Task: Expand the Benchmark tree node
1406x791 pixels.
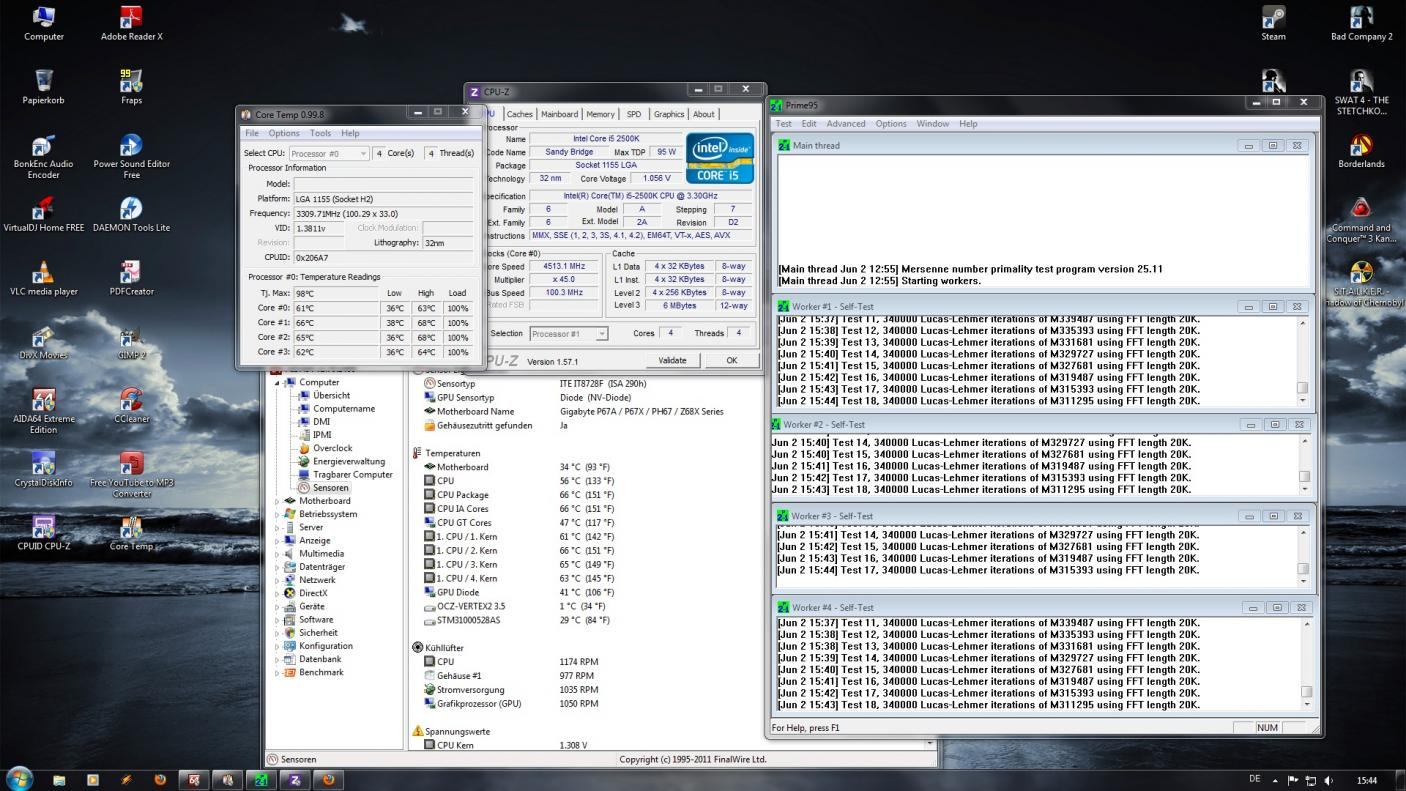Action: point(279,672)
